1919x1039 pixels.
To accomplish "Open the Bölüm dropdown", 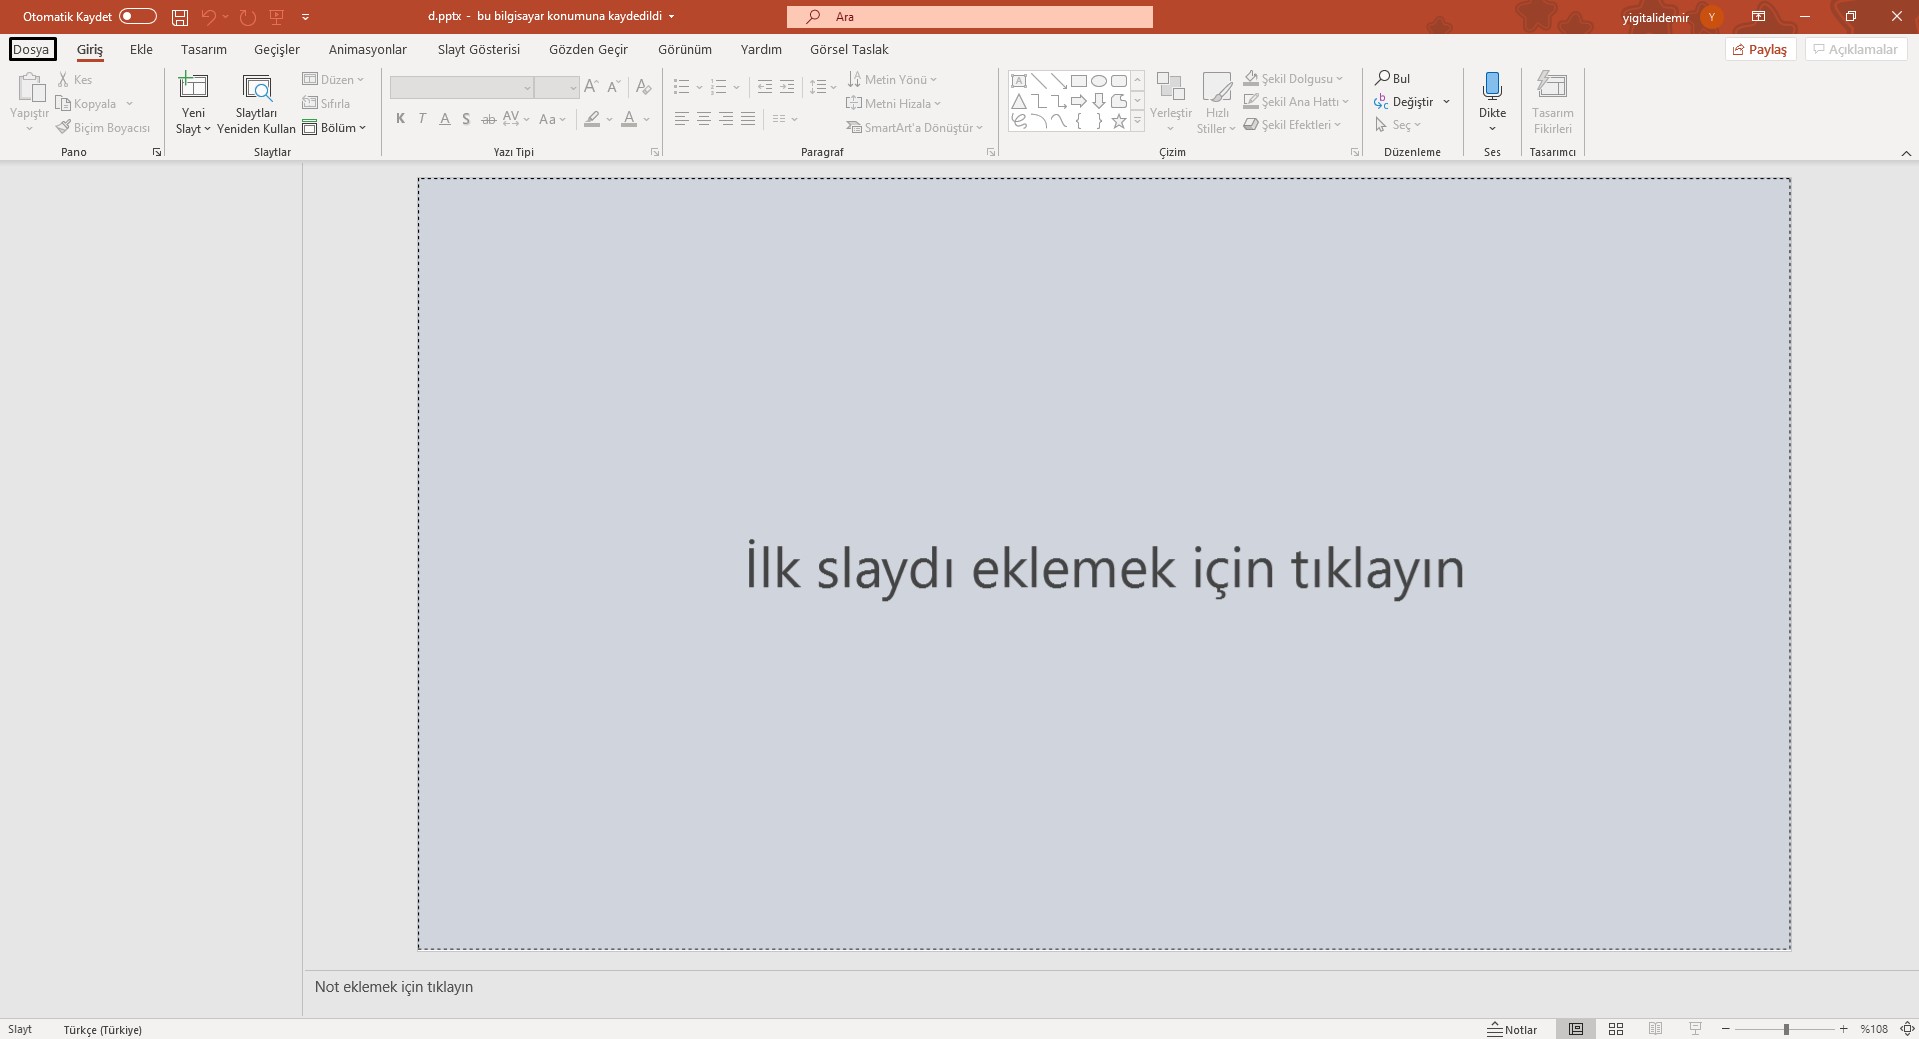I will pos(335,128).
